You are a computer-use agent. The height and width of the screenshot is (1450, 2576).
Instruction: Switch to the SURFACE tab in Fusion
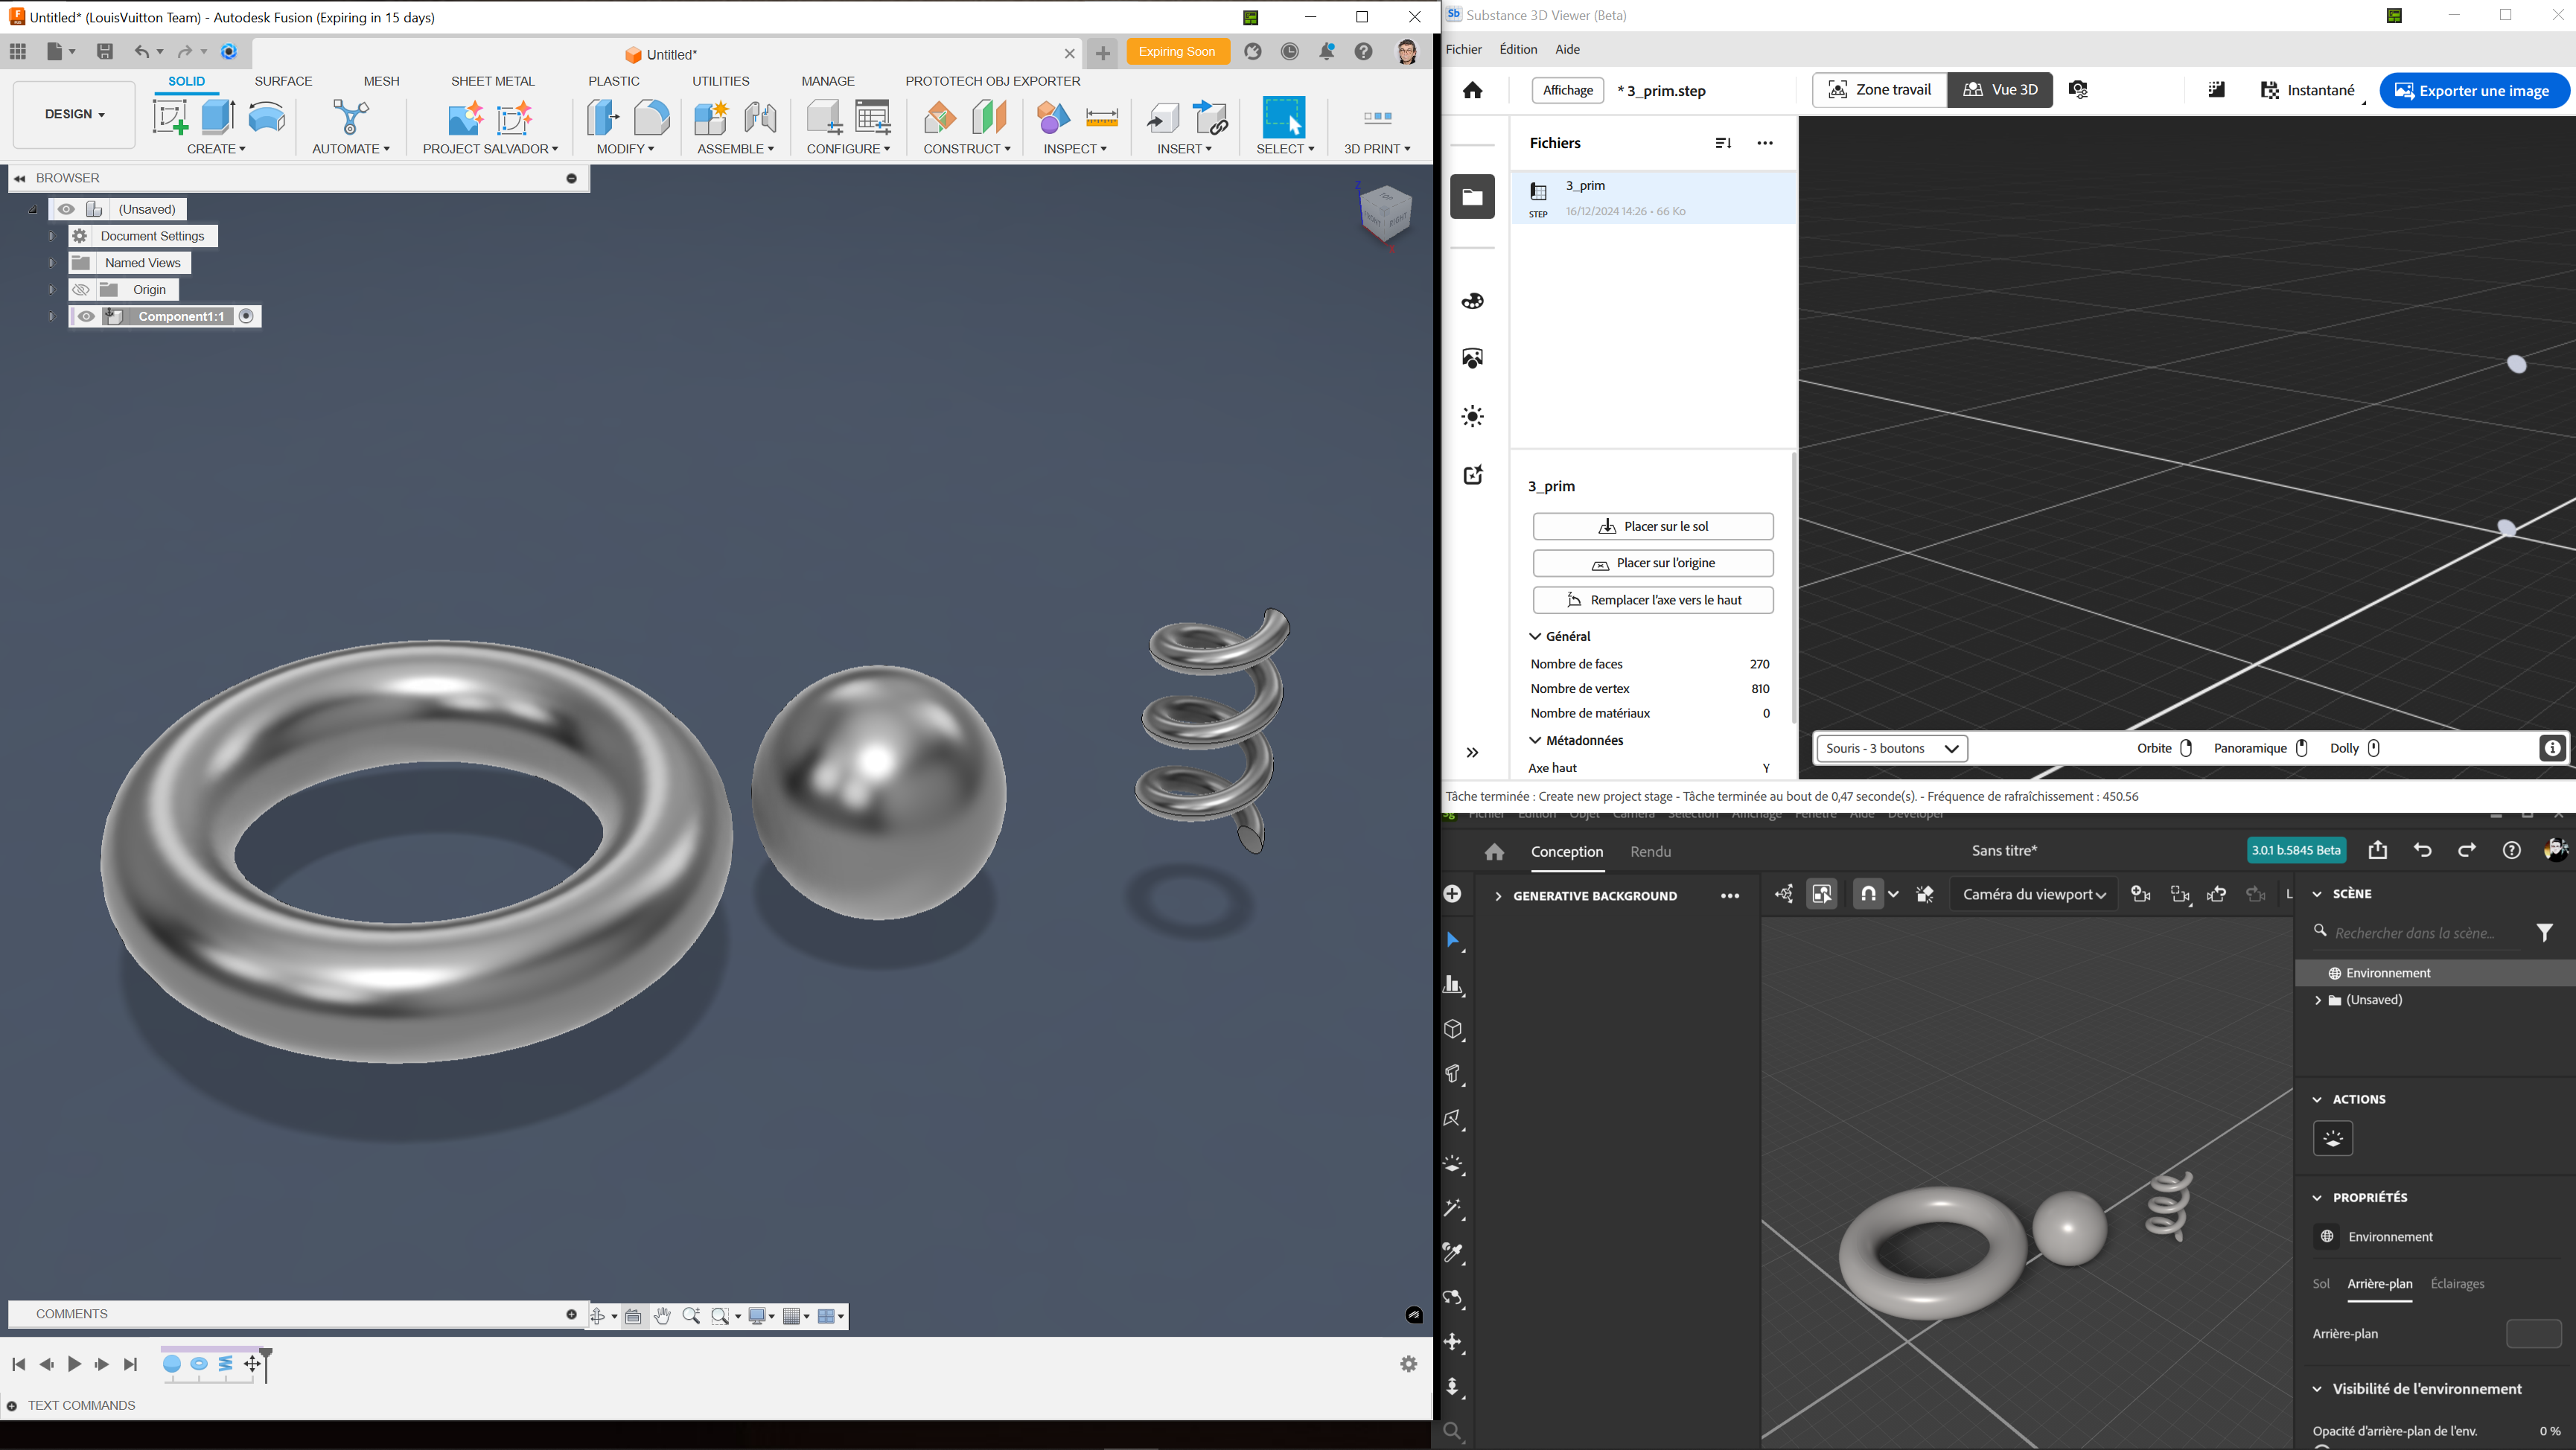(x=283, y=81)
